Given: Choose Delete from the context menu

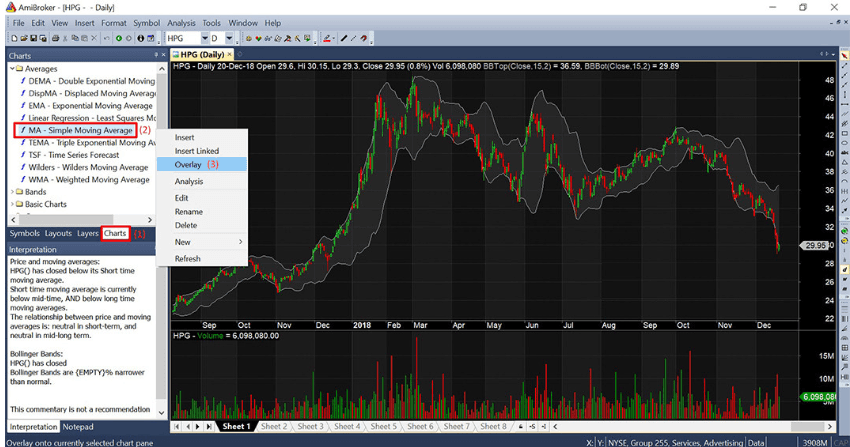Looking at the screenshot, I should 202,225.
